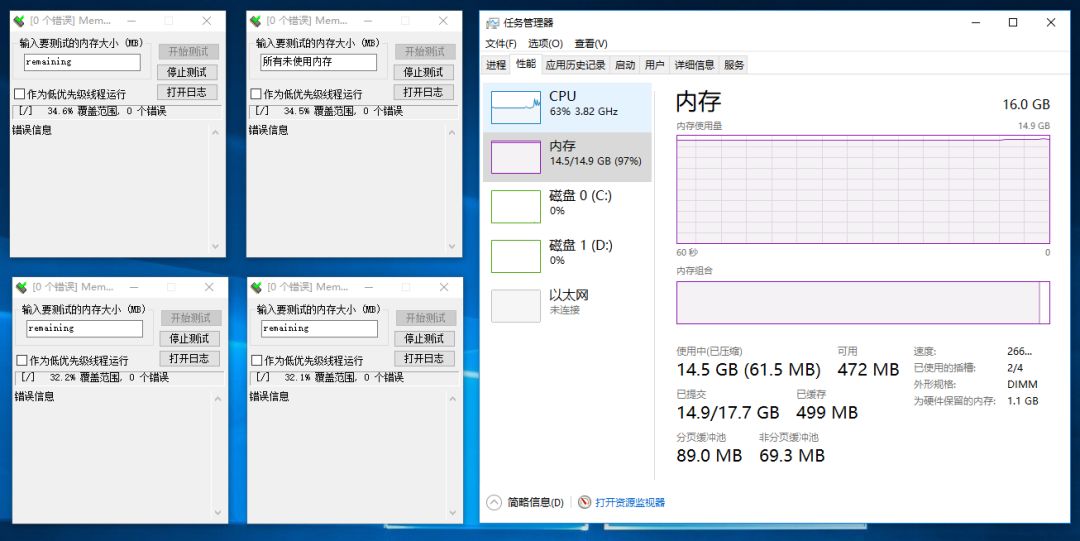This screenshot has height=541, width=1080.
Task: Click the MemTest icon in the 32.2% coverage window
Action: (x=21, y=287)
